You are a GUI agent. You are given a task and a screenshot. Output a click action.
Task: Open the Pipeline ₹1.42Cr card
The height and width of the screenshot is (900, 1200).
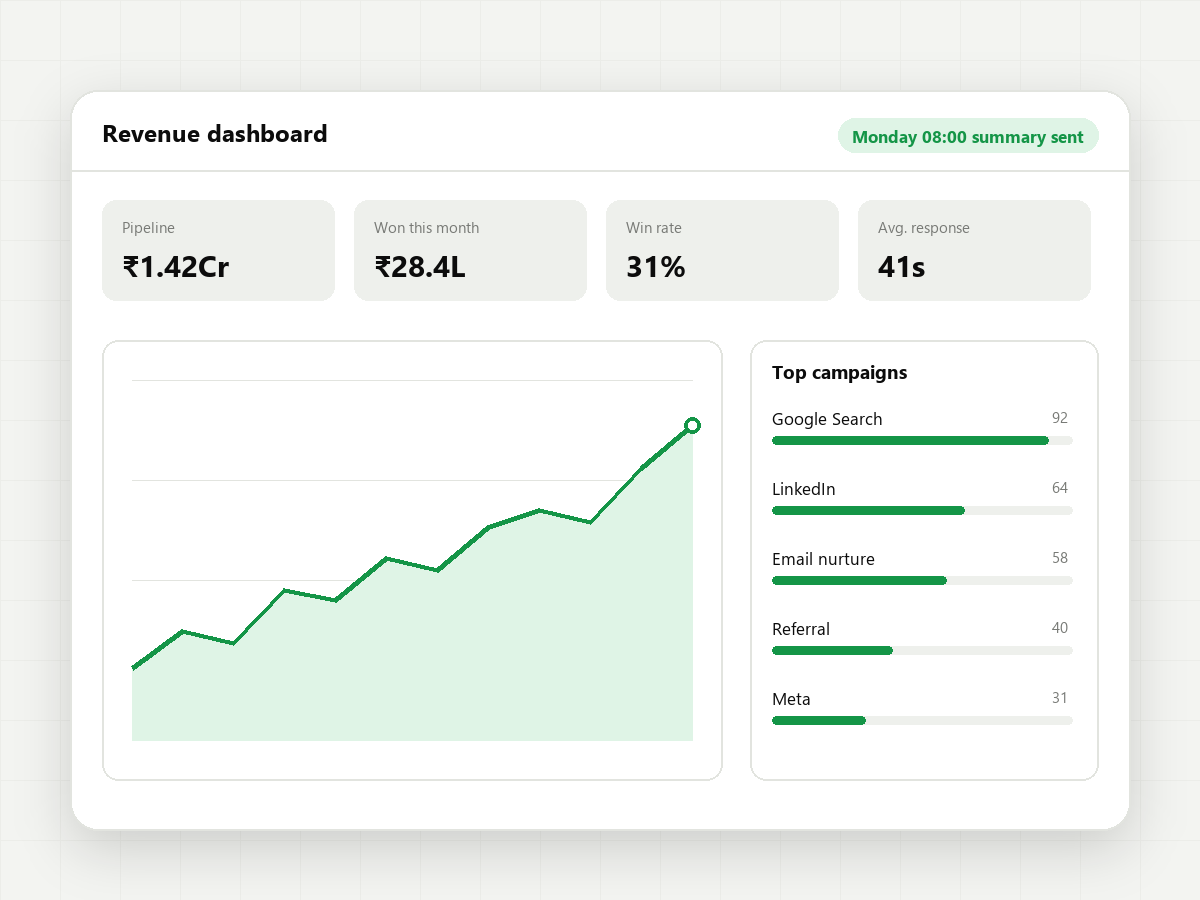click(x=218, y=250)
